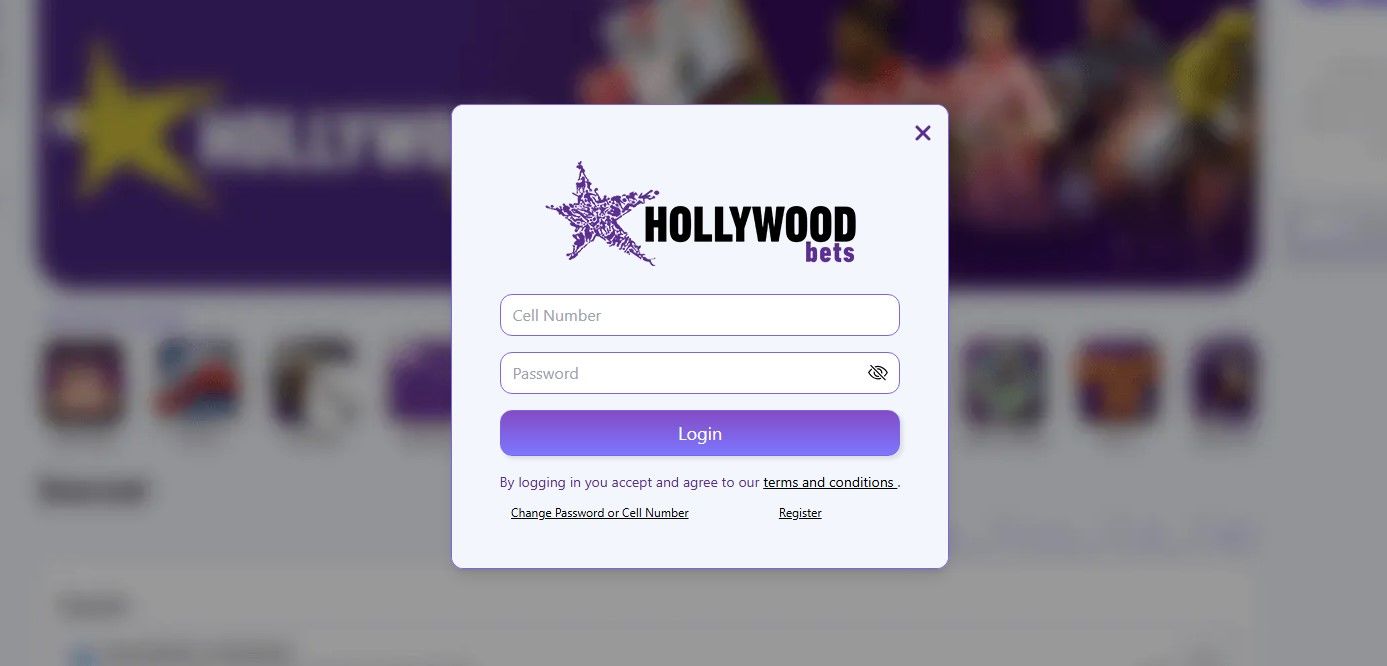Close the login dialog with the X
1387x666 pixels.
(x=922, y=133)
